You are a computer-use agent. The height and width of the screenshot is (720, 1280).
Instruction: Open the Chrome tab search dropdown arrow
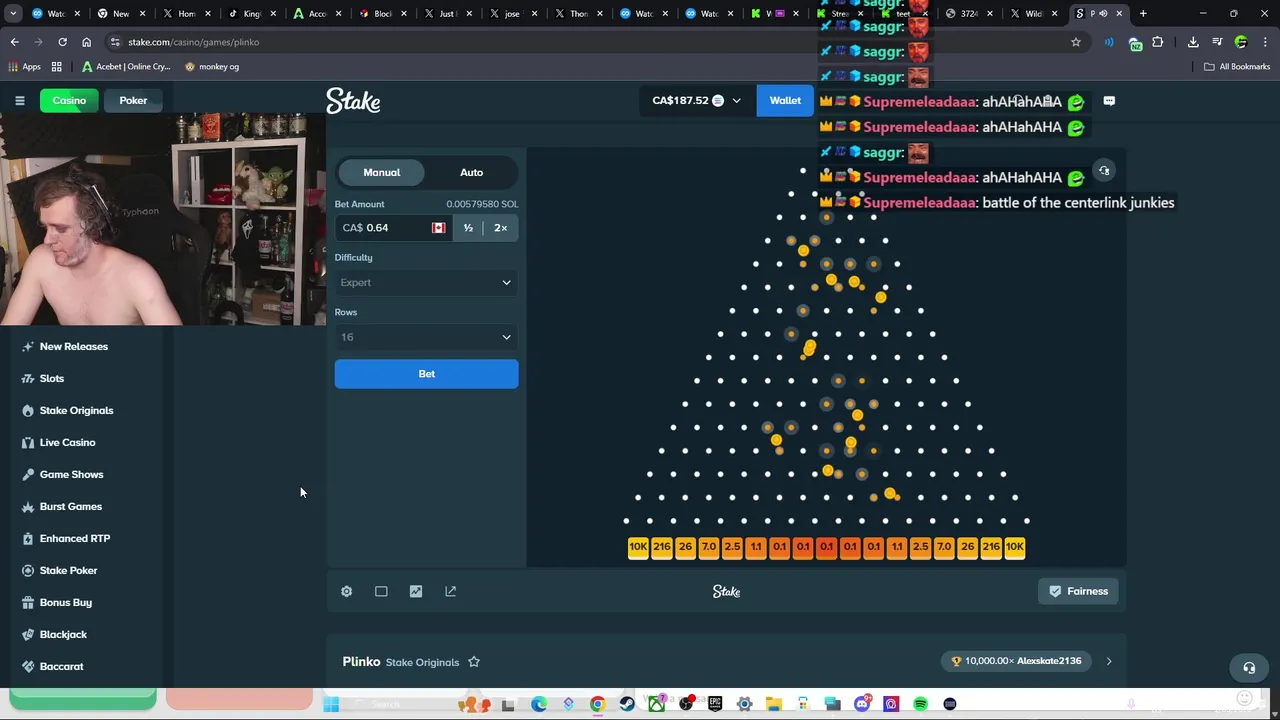[13, 14]
